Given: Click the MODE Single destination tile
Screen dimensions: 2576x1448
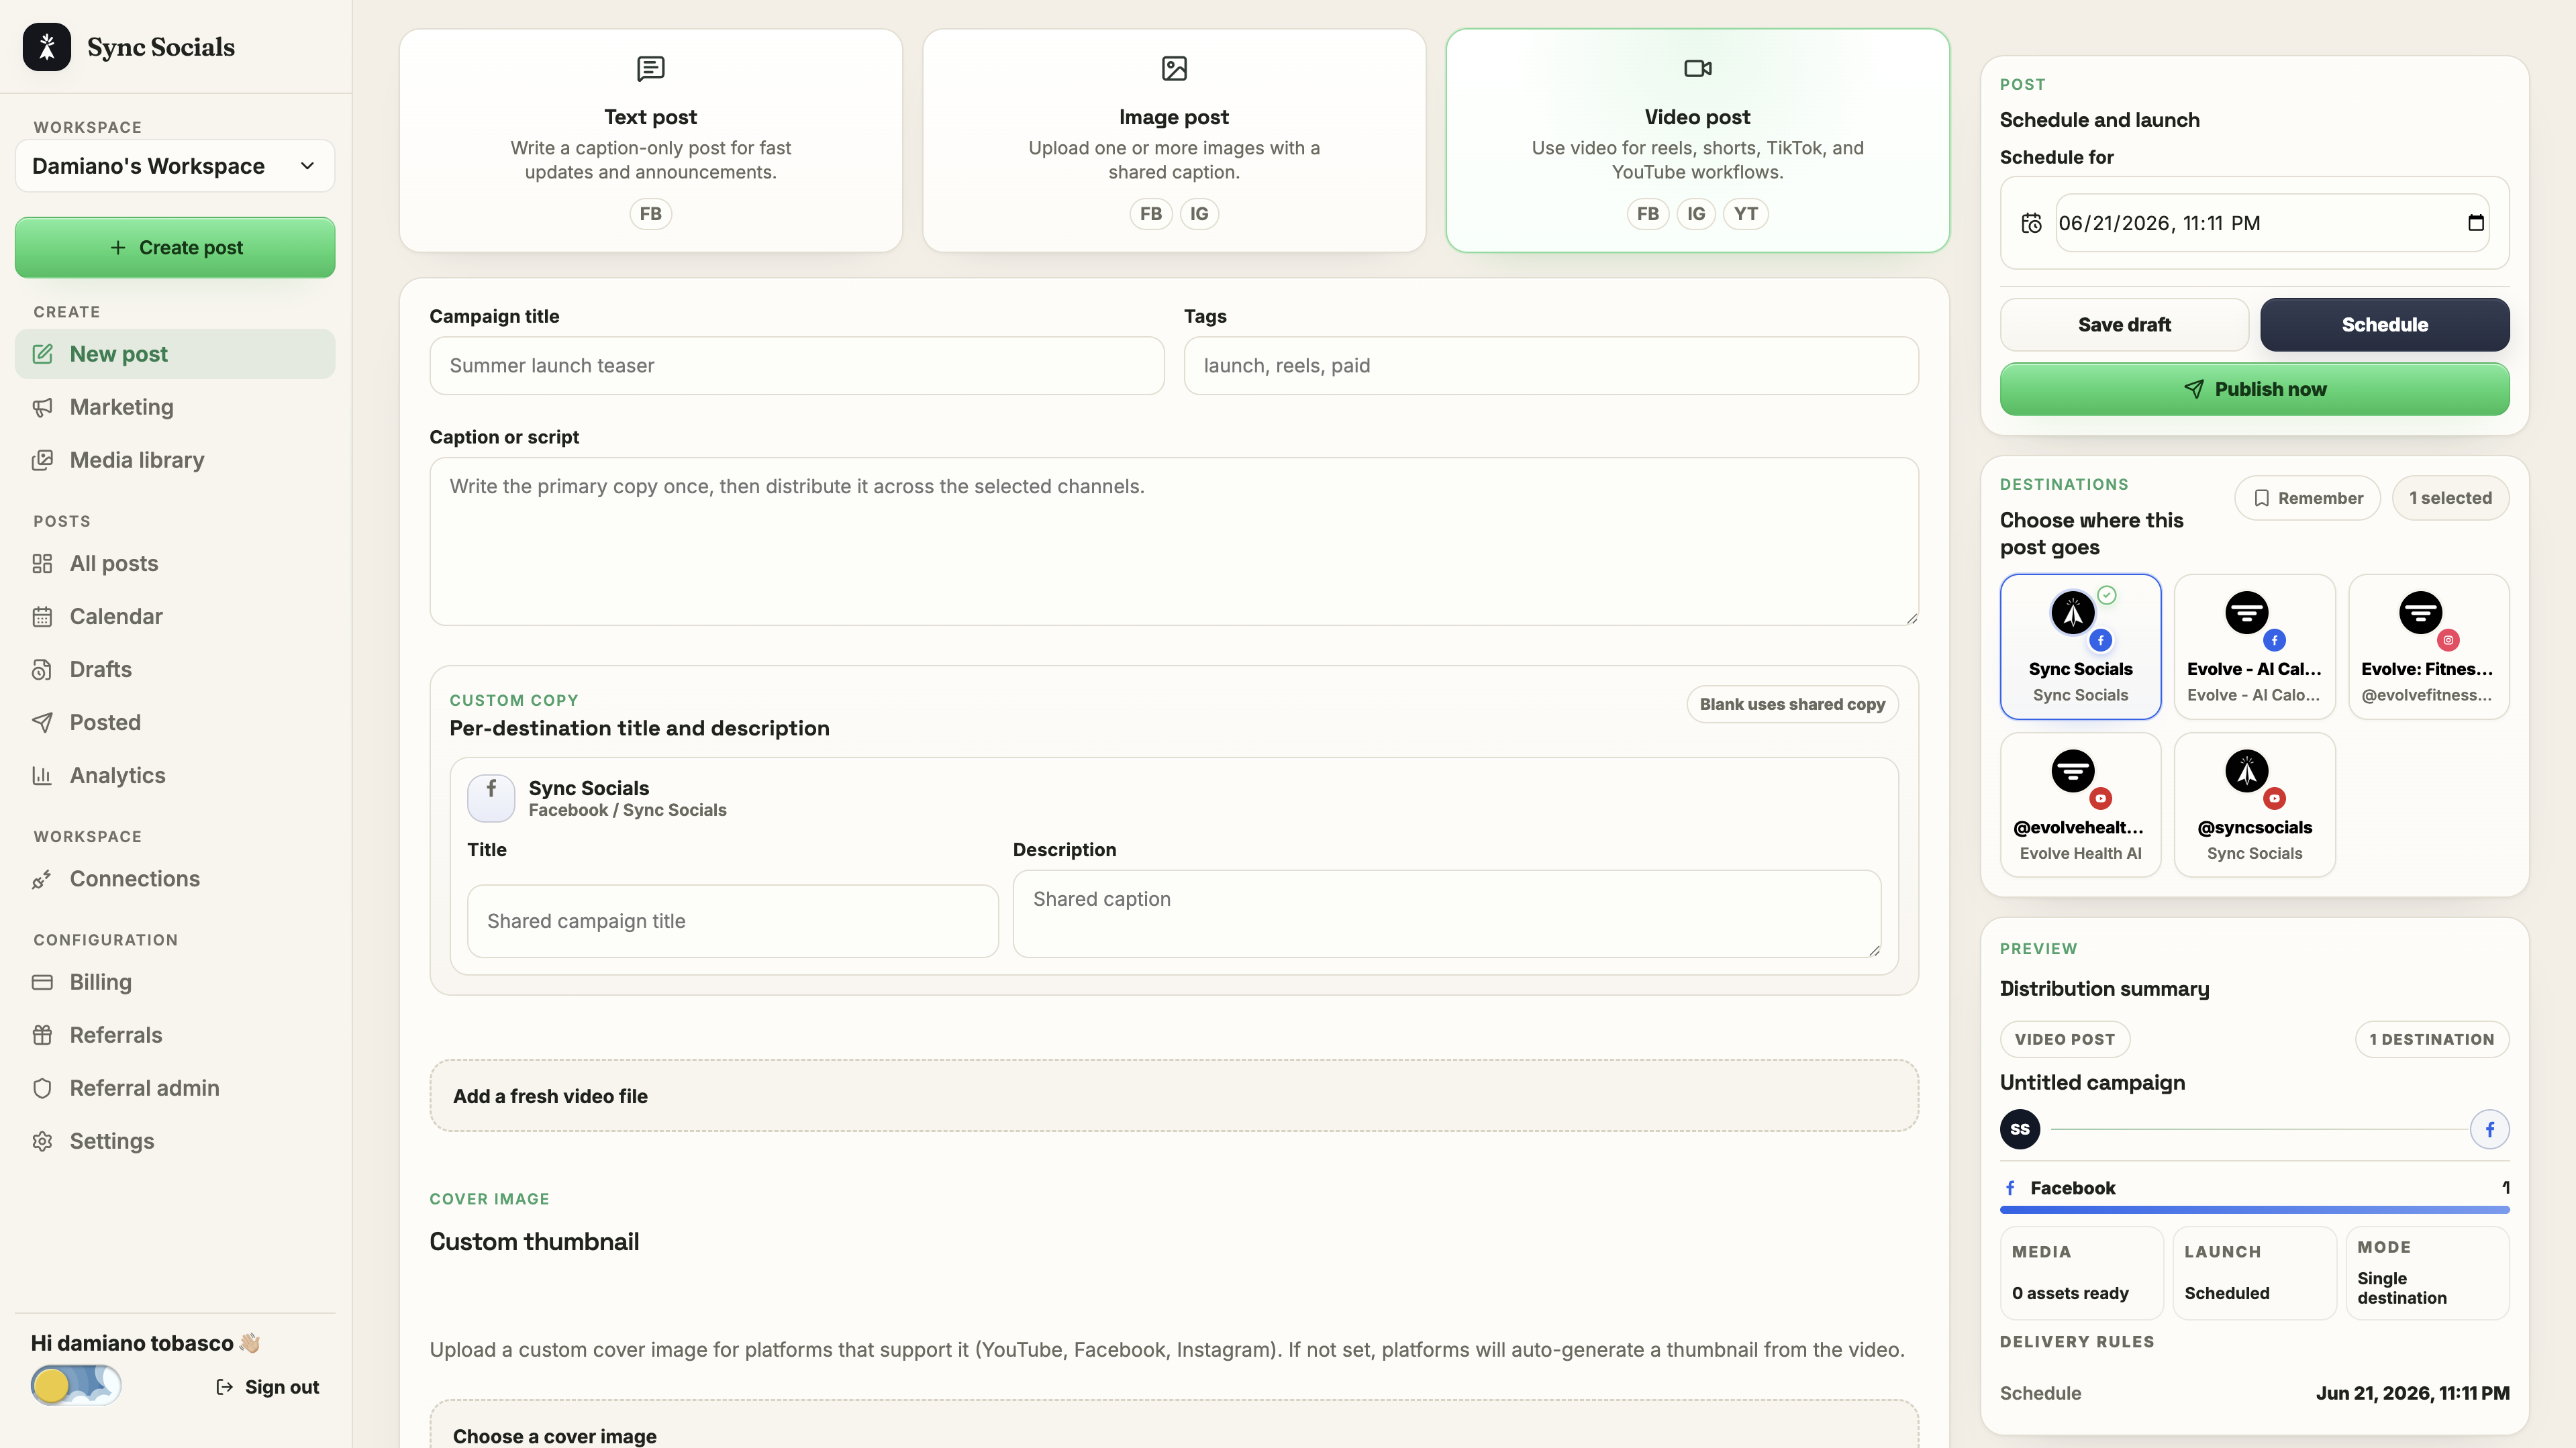Looking at the screenshot, I should (x=2427, y=1273).
